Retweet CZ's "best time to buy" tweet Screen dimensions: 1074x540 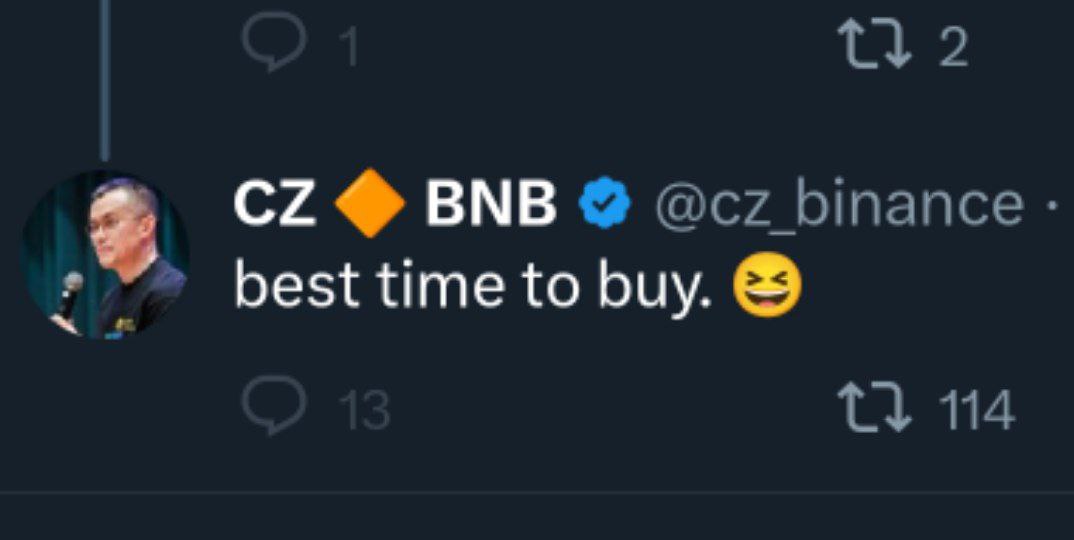876,410
